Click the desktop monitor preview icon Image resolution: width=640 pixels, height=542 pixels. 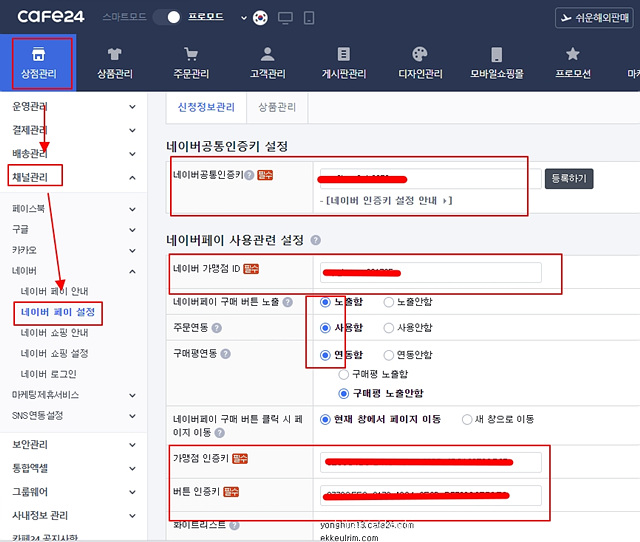coord(285,18)
